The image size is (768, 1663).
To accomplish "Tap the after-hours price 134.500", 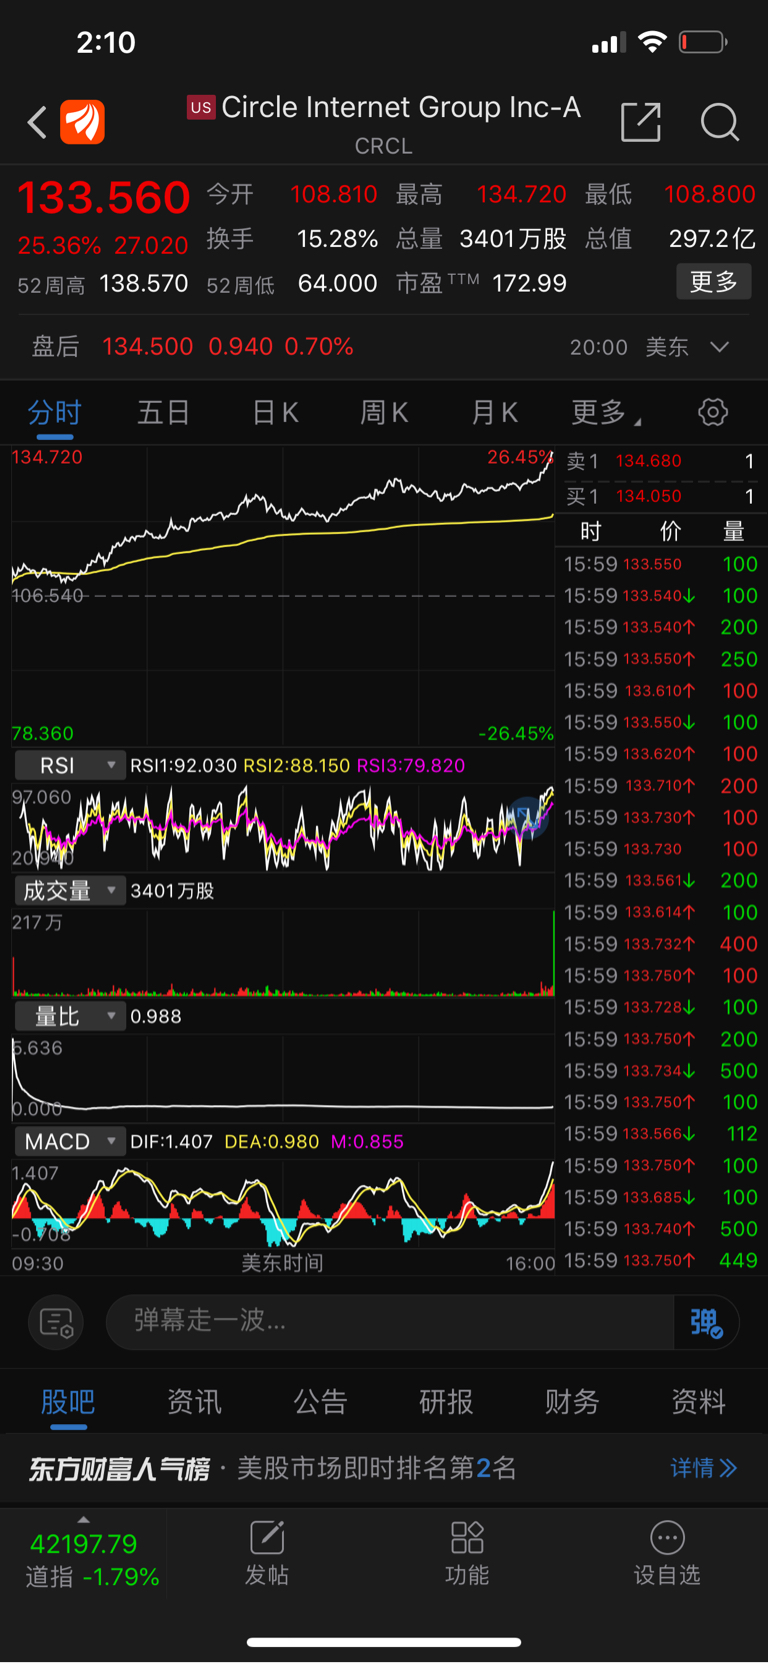I will coord(148,347).
